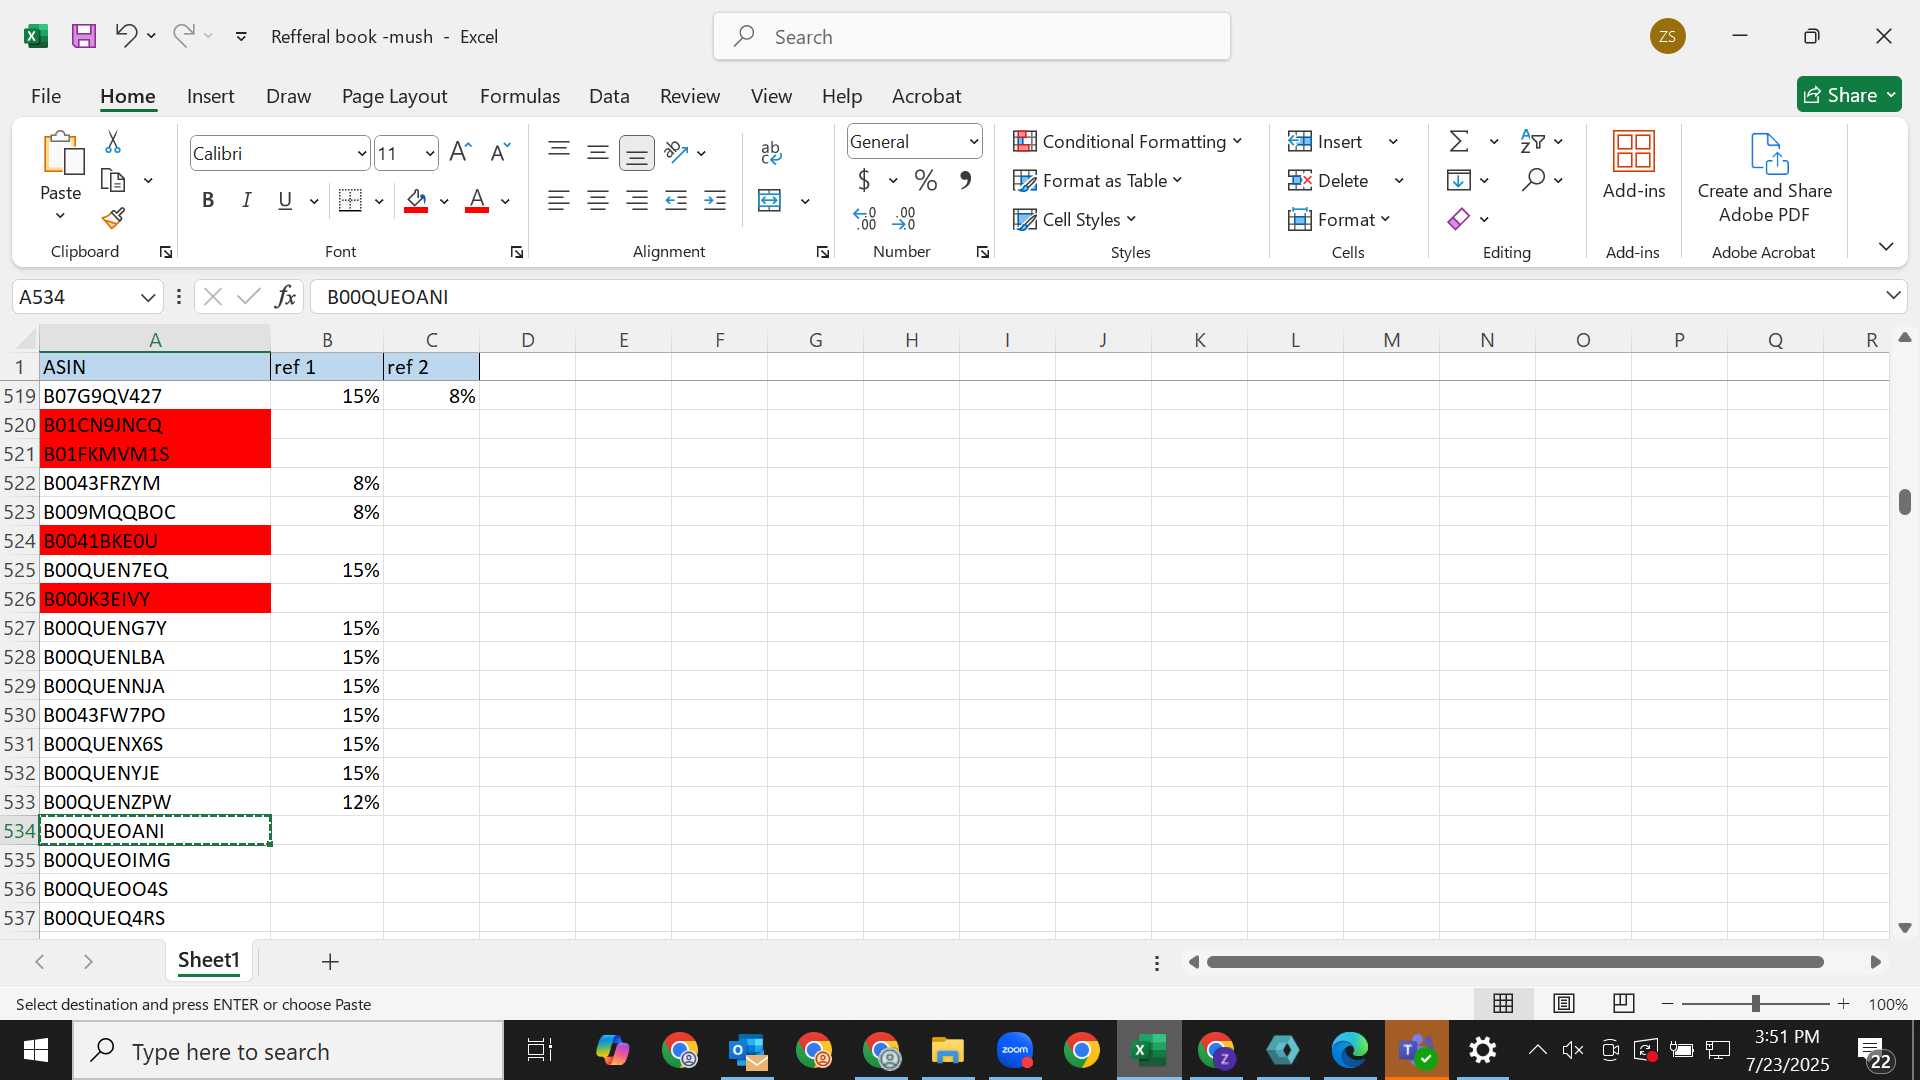The height and width of the screenshot is (1080, 1920).
Task: Apply Percent Style formatting
Action: [x=926, y=180]
